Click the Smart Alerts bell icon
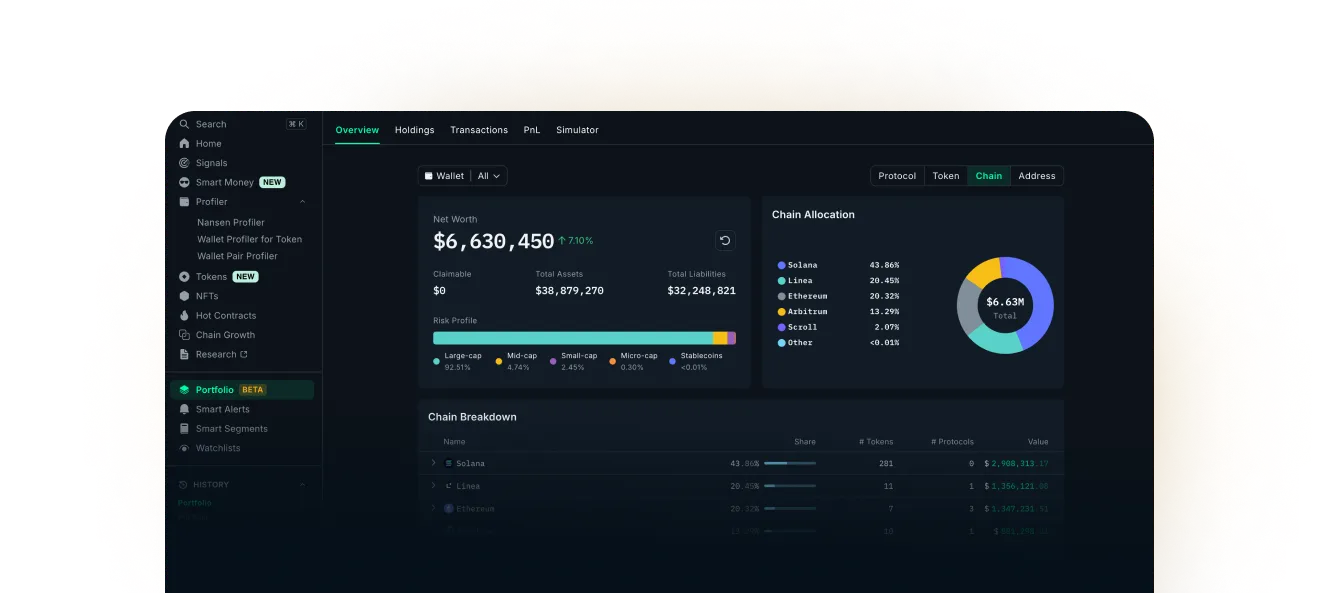The width and height of the screenshot is (1321, 593). point(184,409)
